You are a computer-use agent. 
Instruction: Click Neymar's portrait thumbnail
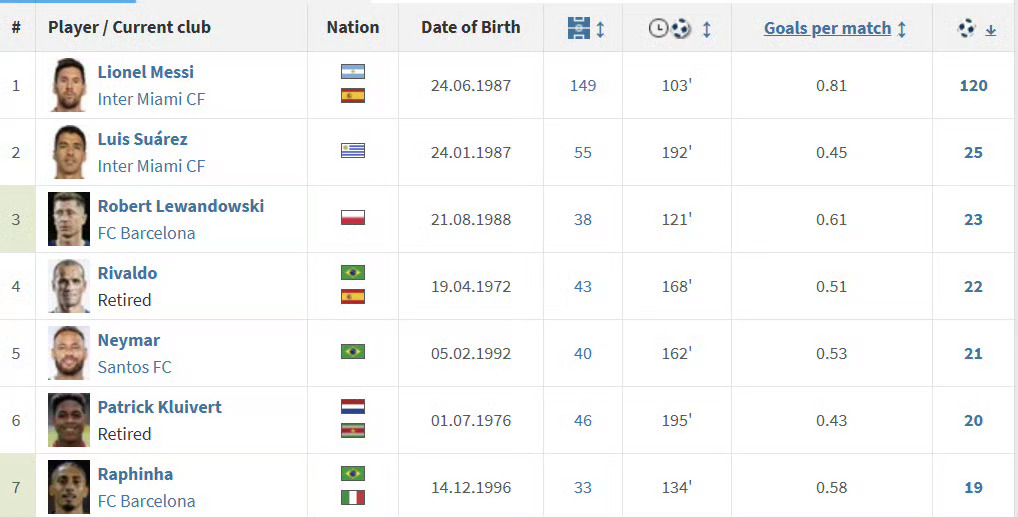point(69,353)
